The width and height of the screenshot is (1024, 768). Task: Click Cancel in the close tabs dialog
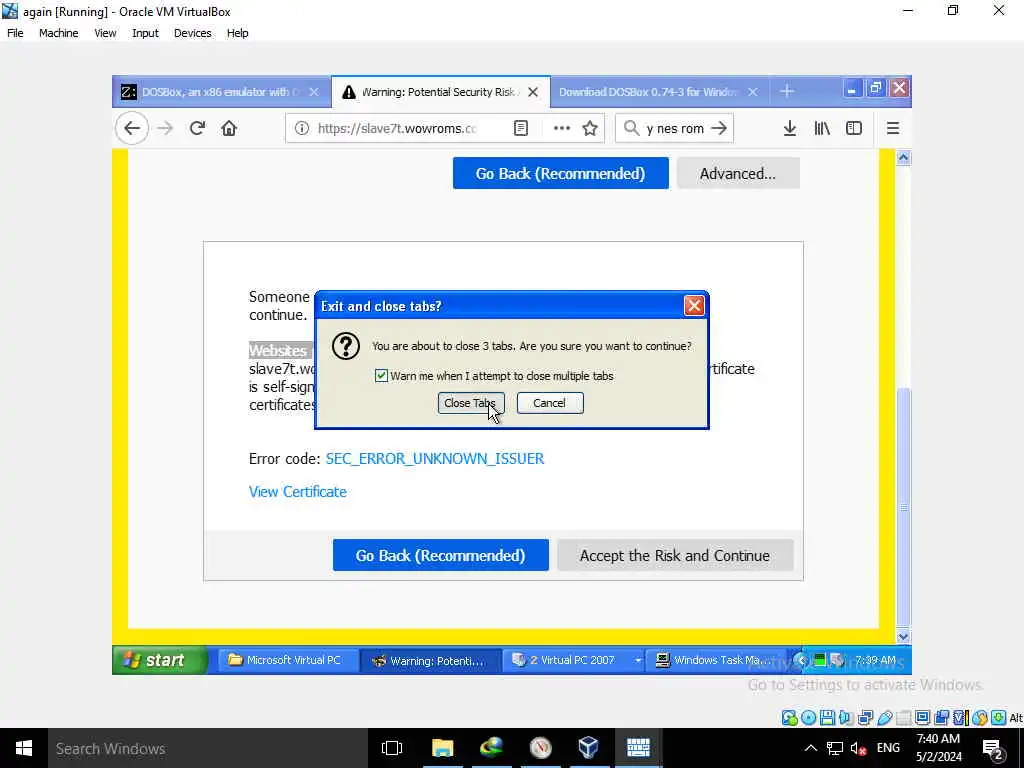pos(550,403)
